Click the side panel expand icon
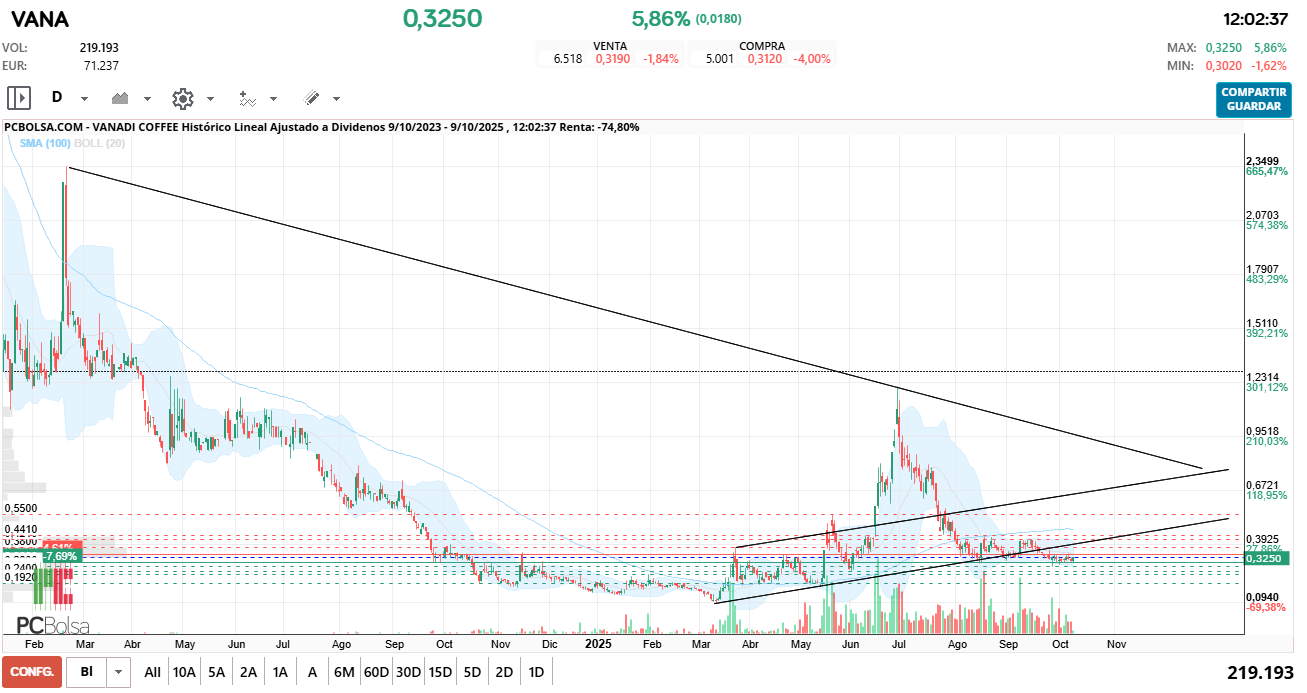Screen dimensions: 1307x693 [19, 98]
